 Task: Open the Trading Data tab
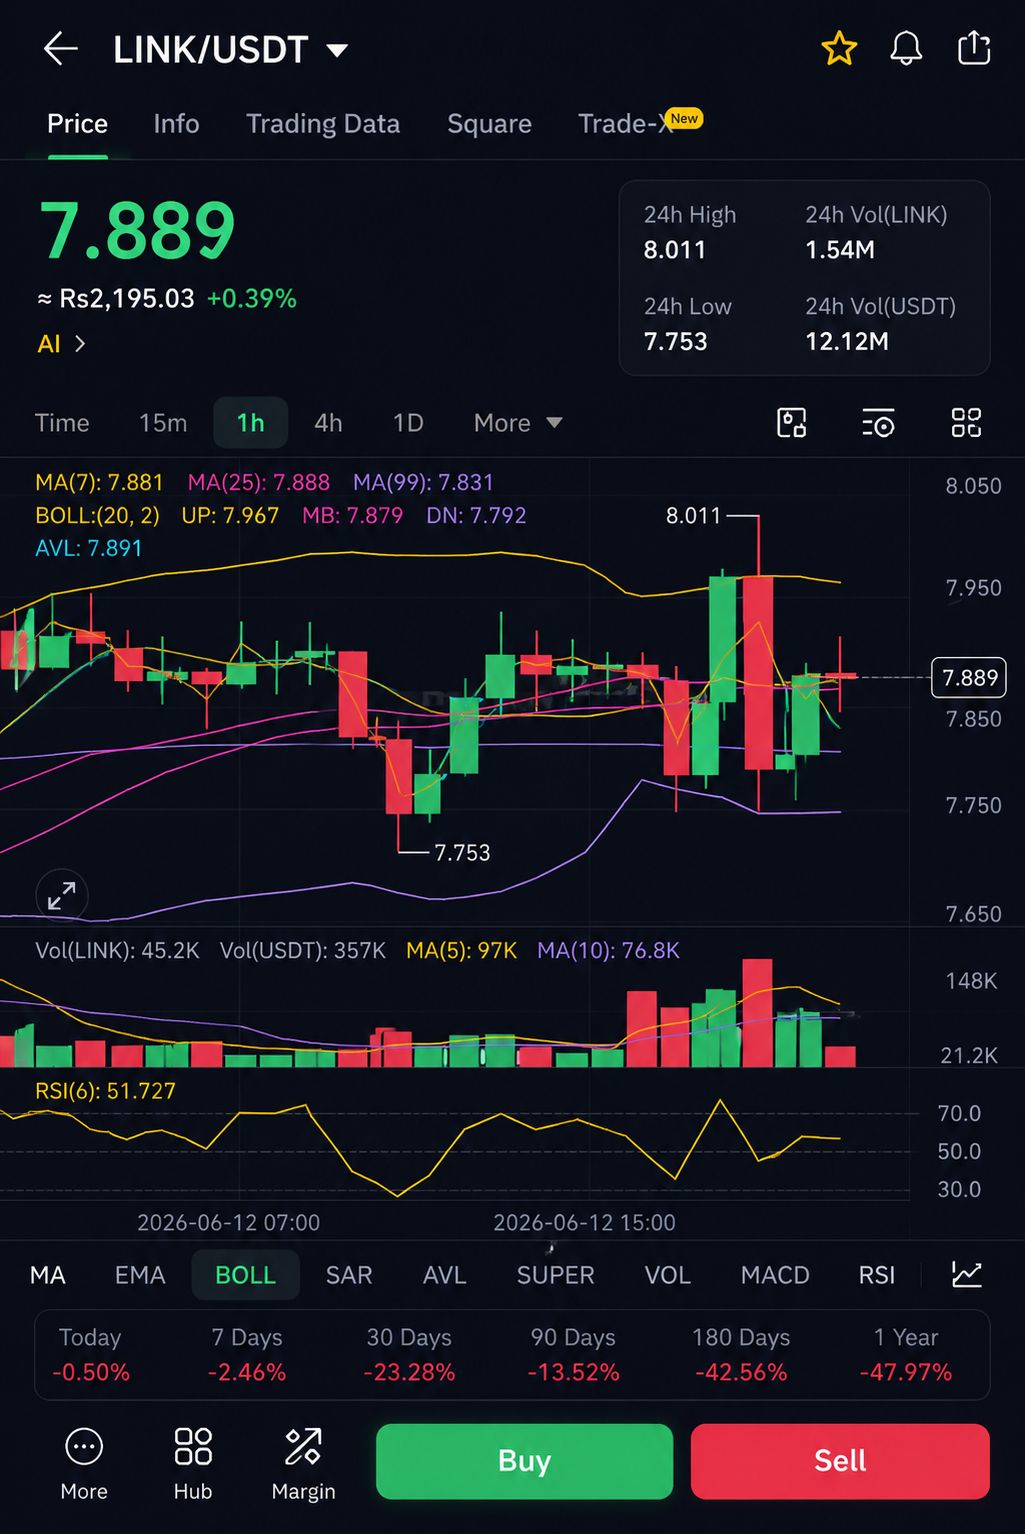tap(323, 124)
